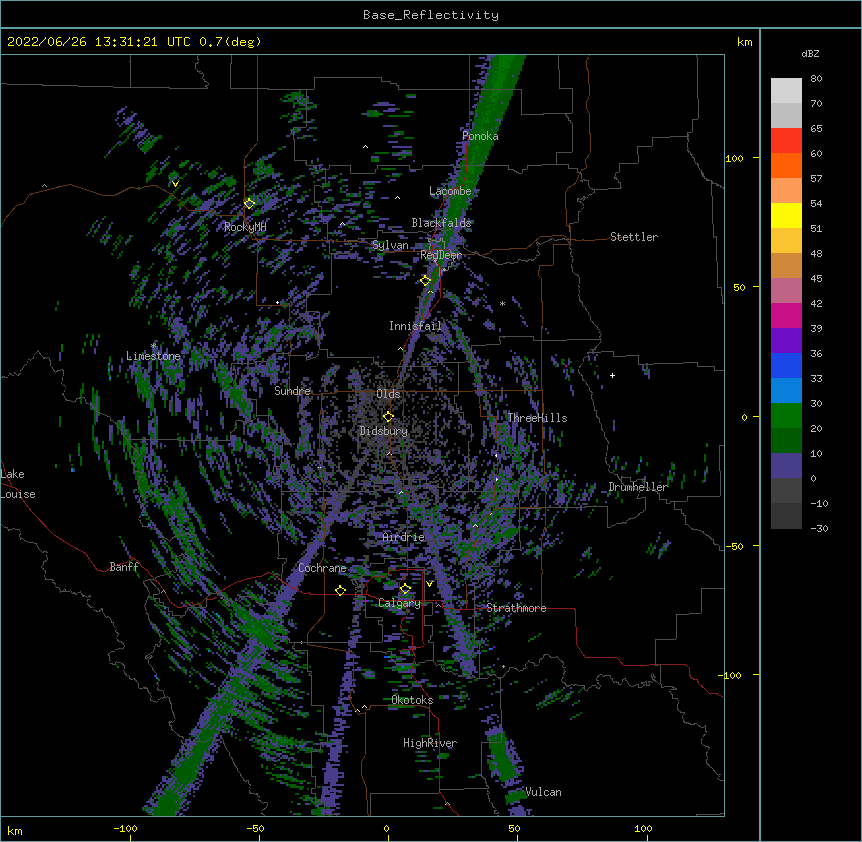
Task: Choose the purple 39 dBZ legend swatch
Action: [x=786, y=341]
